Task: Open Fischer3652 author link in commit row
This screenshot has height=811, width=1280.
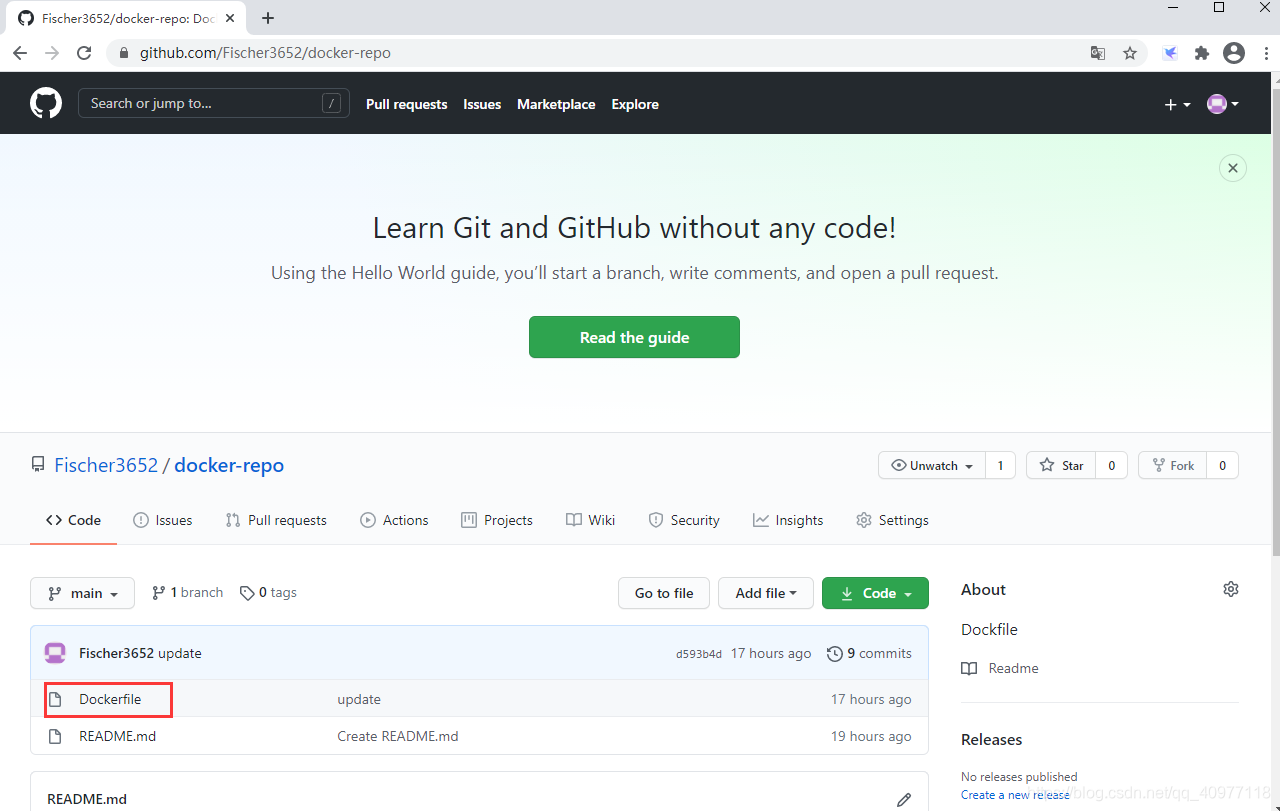Action: point(116,653)
